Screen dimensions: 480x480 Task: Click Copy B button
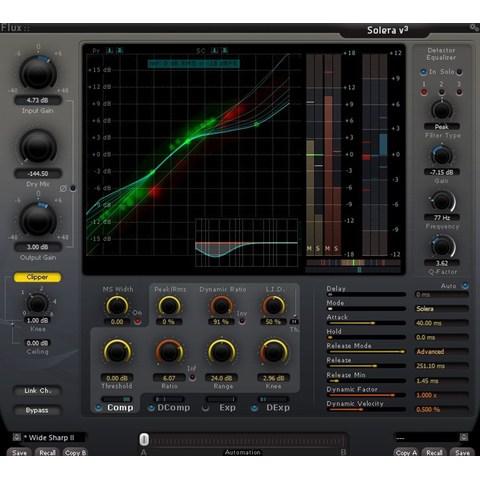coord(75,452)
